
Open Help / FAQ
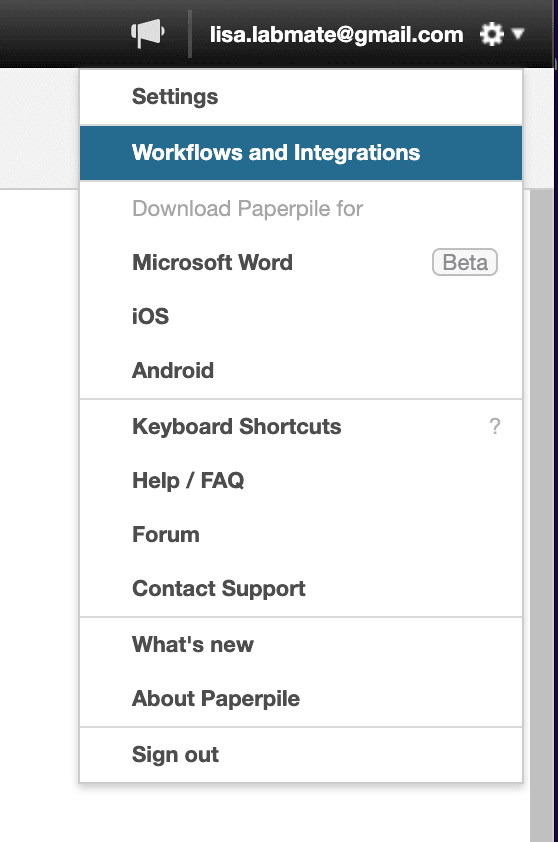[x=301, y=481]
